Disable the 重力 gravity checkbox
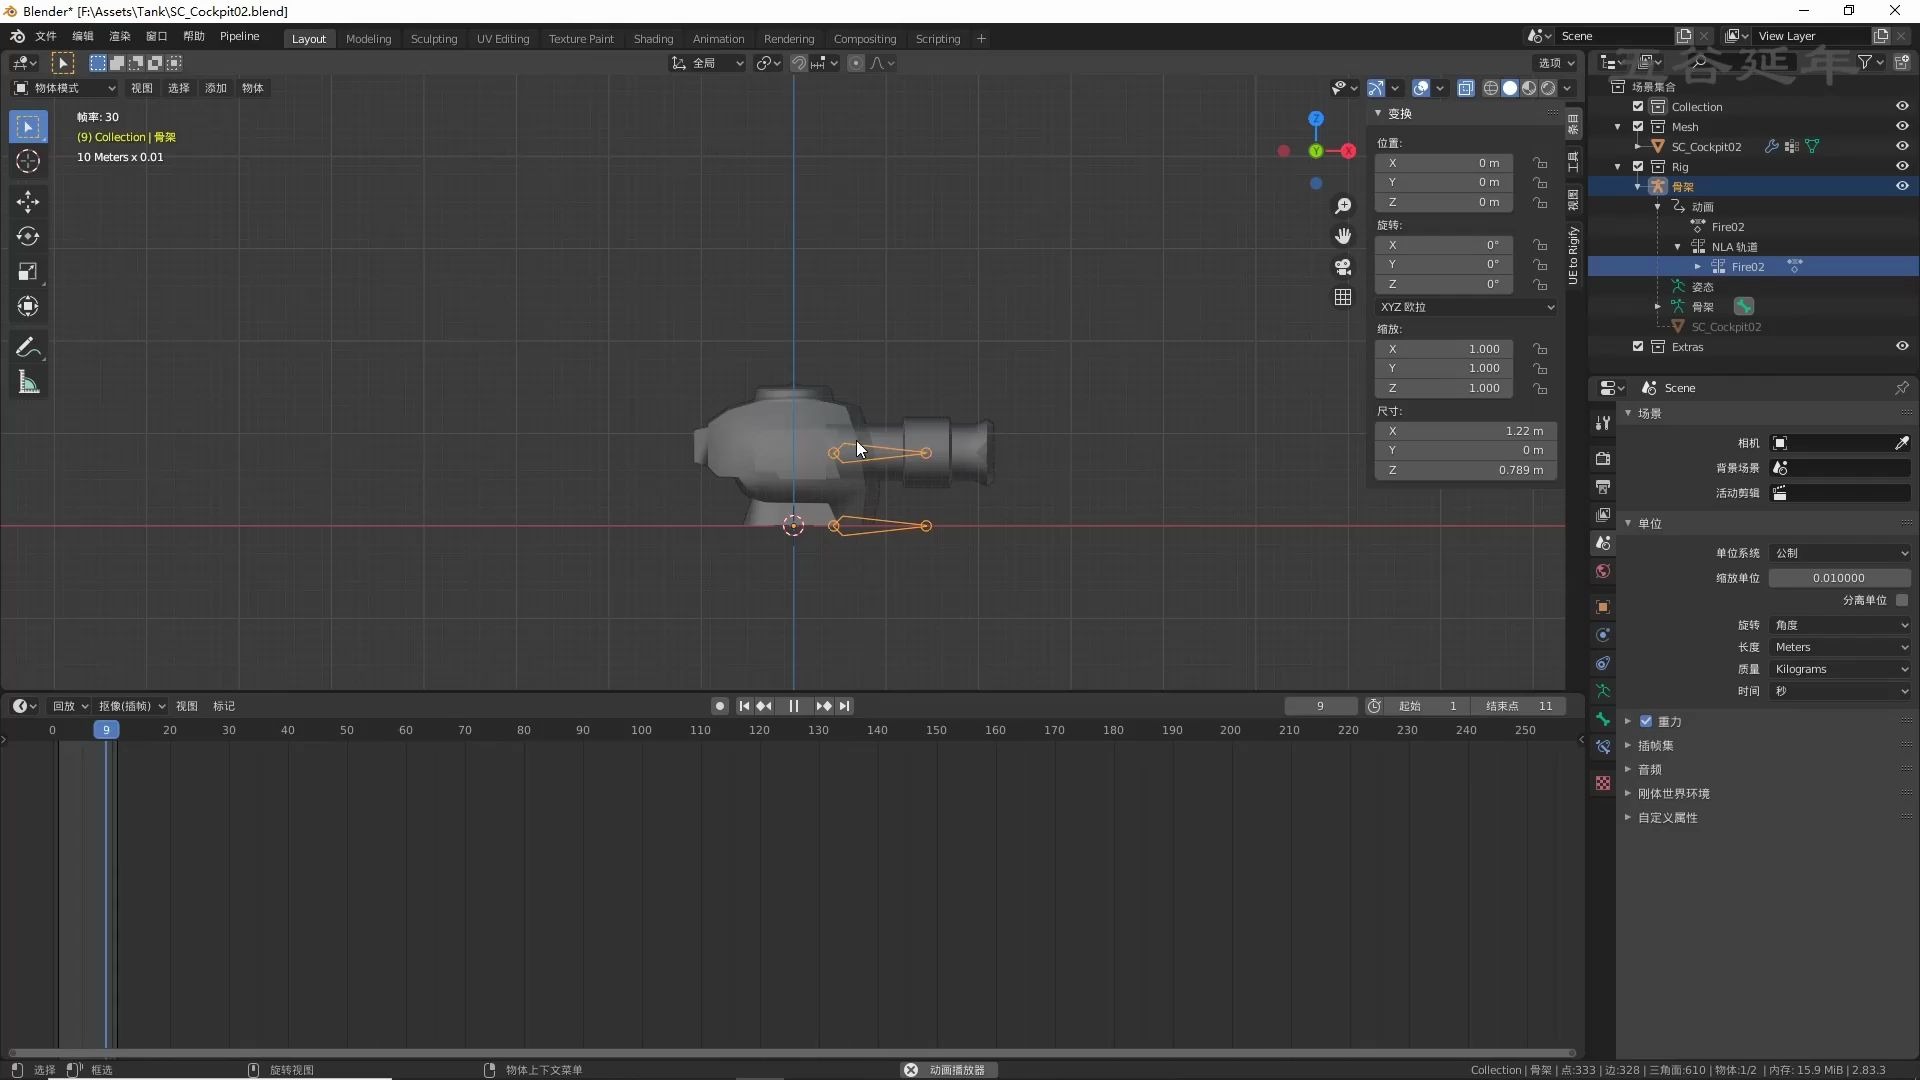The width and height of the screenshot is (1920, 1080). pos(1646,721)
